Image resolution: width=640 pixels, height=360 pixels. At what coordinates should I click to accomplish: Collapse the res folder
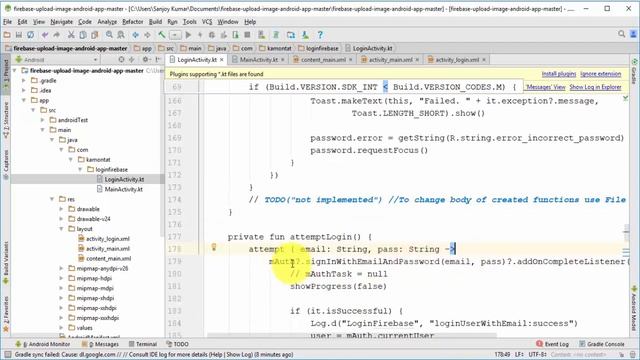click(x=52, y=199)
